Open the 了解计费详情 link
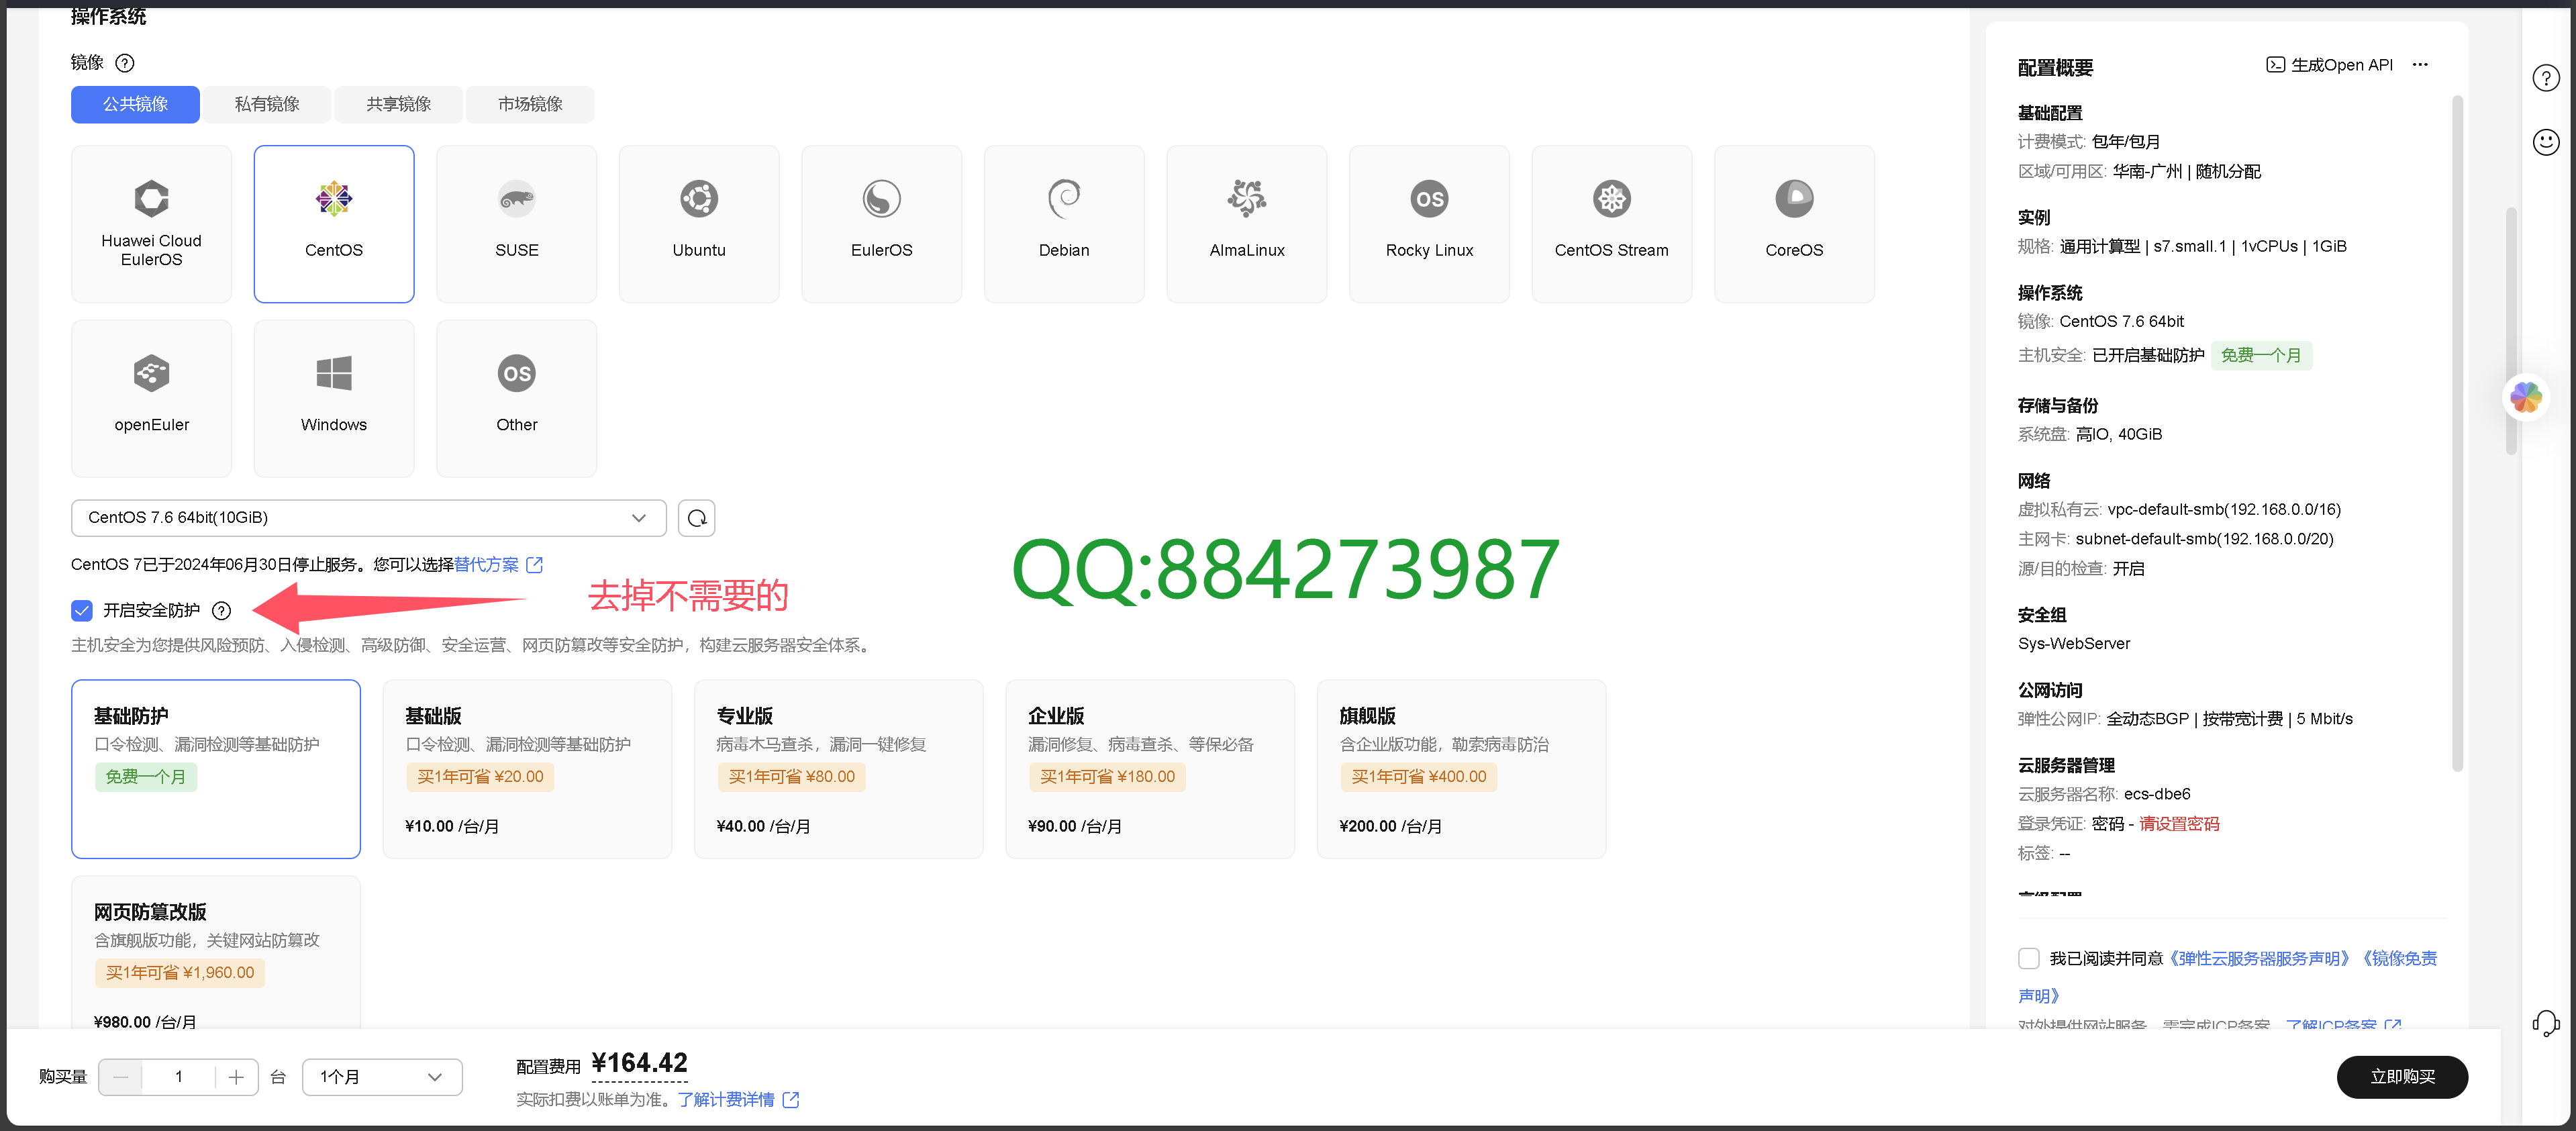The height and width of the screenshot is (1131, 2576). (x=726, y=1100)
